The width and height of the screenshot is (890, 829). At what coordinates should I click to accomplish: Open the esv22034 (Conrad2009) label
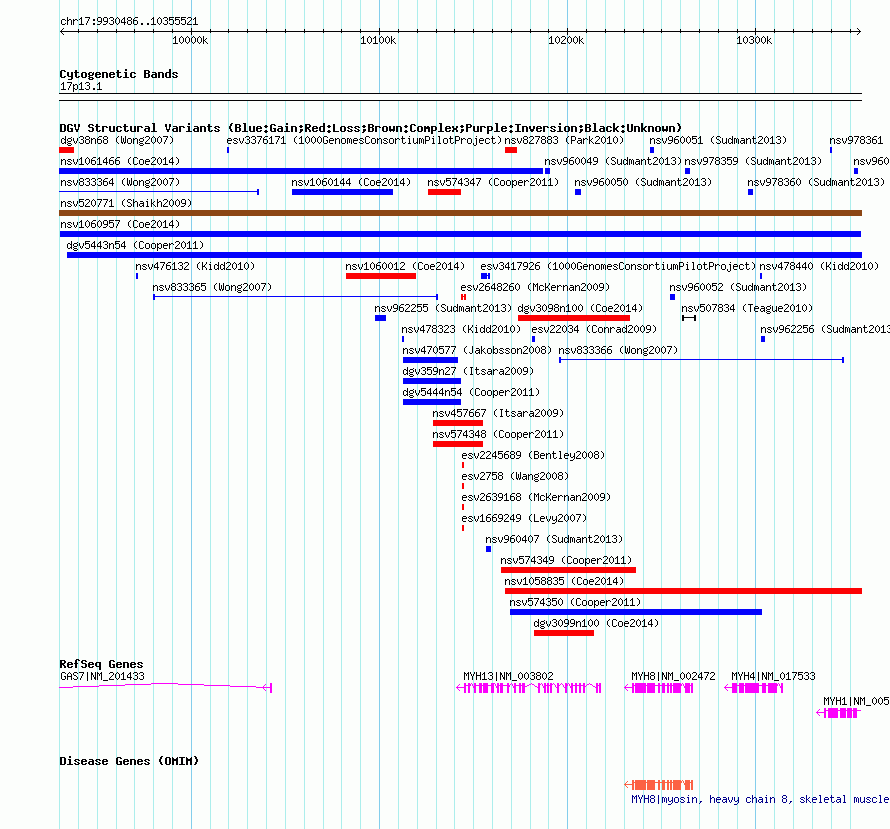pyautogui.click(x=594, y=329)
